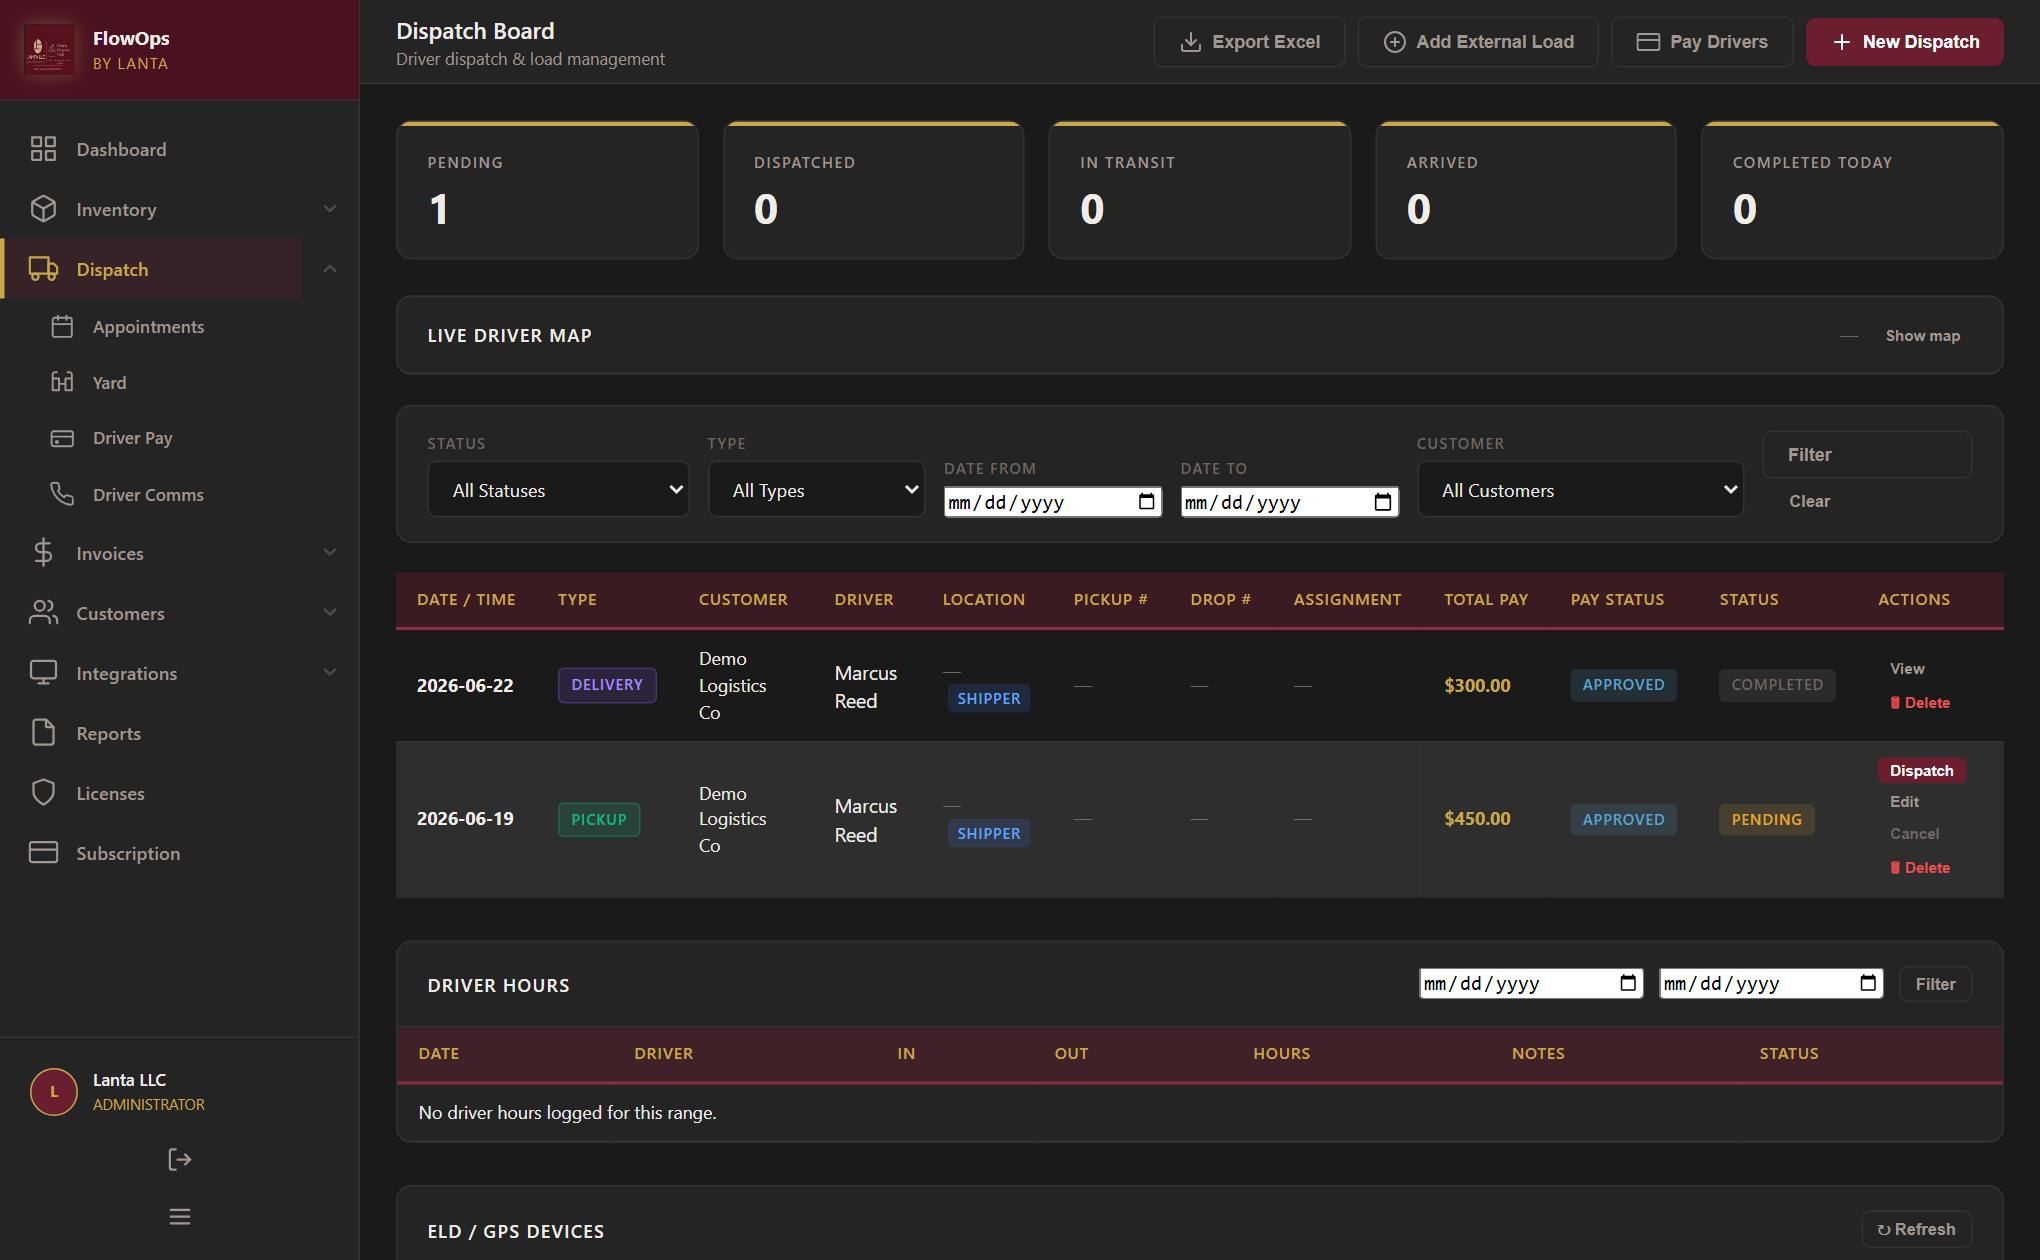Click the Customers people icon
2040x1260 pixels.
click(x=43, y=613)
